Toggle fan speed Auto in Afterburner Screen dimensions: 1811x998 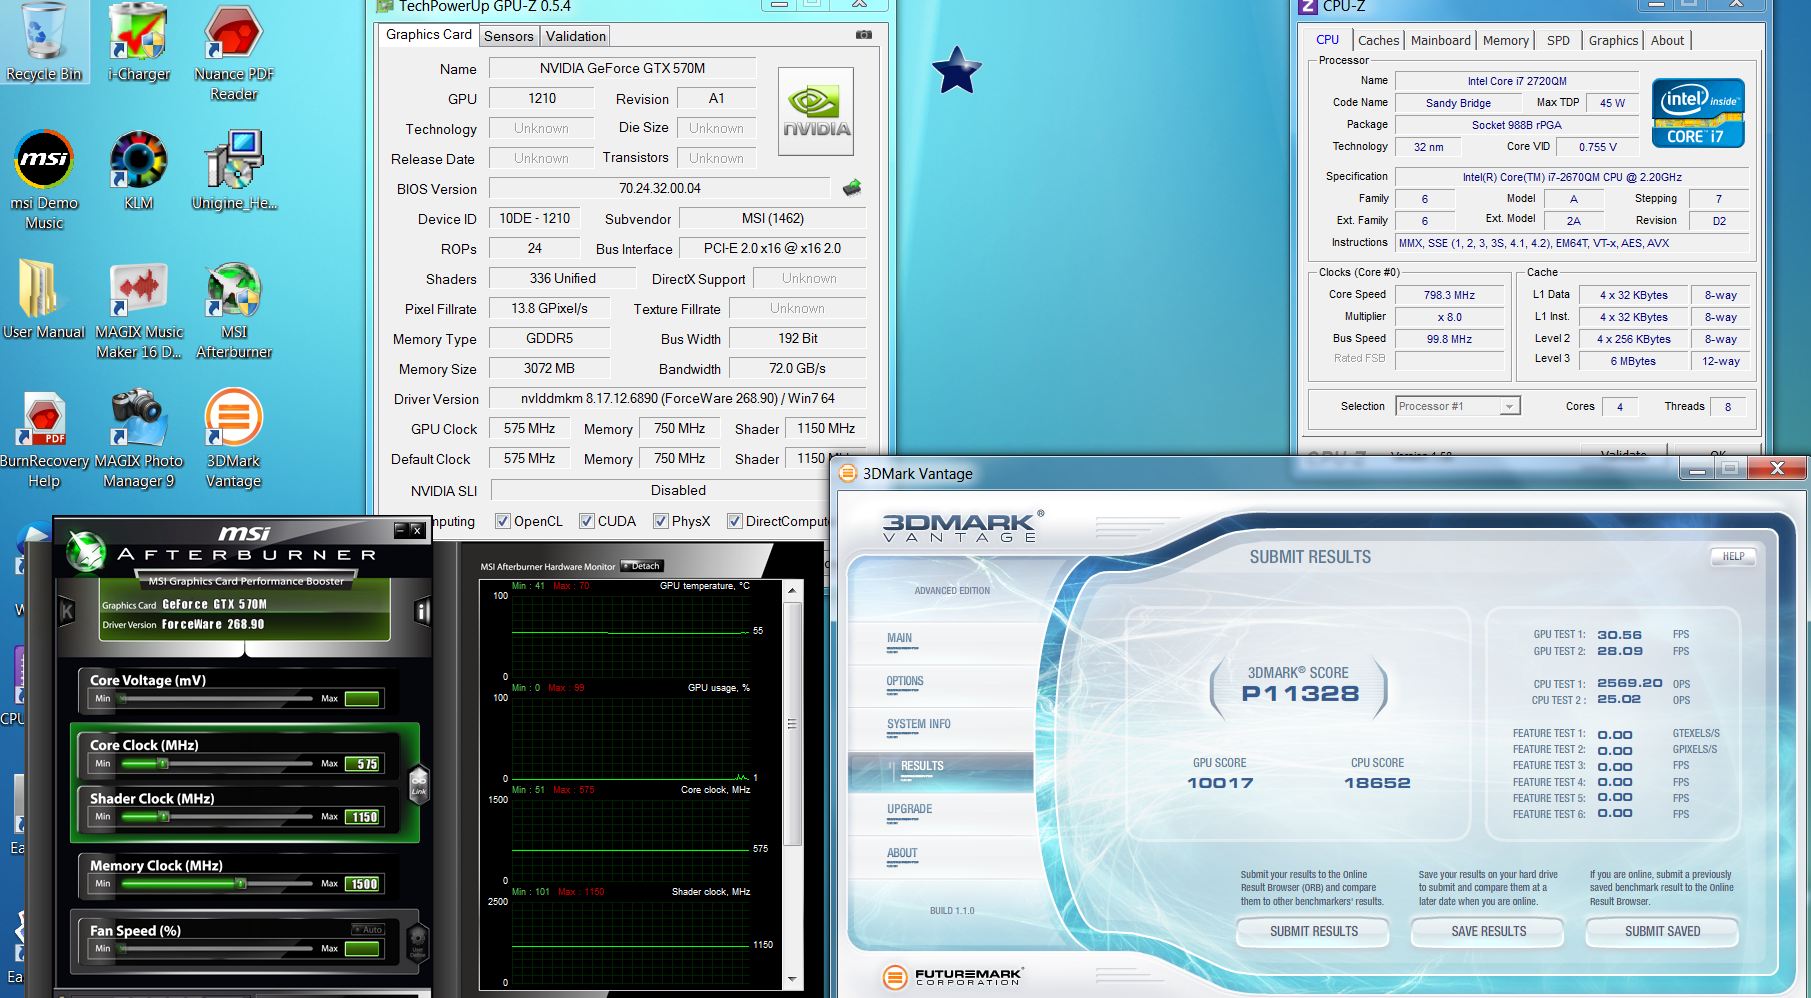point(368,929)
